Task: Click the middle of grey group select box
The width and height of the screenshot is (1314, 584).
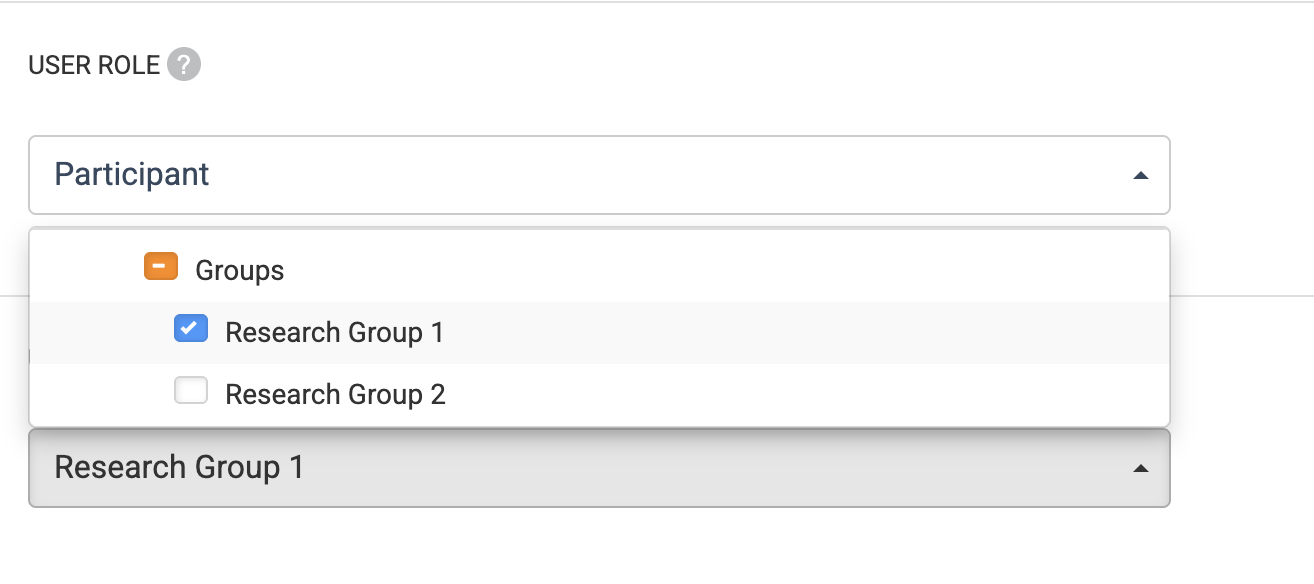Action: 599,468
